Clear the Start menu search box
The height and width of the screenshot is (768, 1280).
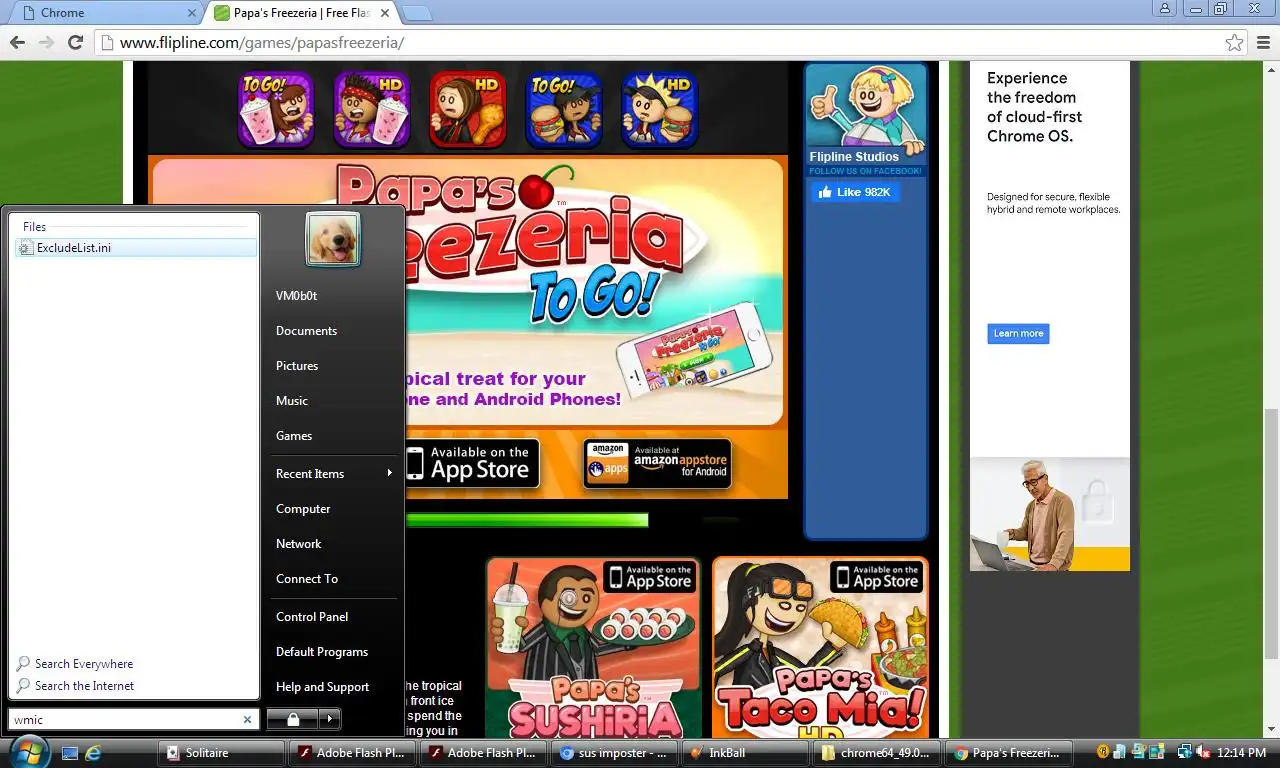247,719
